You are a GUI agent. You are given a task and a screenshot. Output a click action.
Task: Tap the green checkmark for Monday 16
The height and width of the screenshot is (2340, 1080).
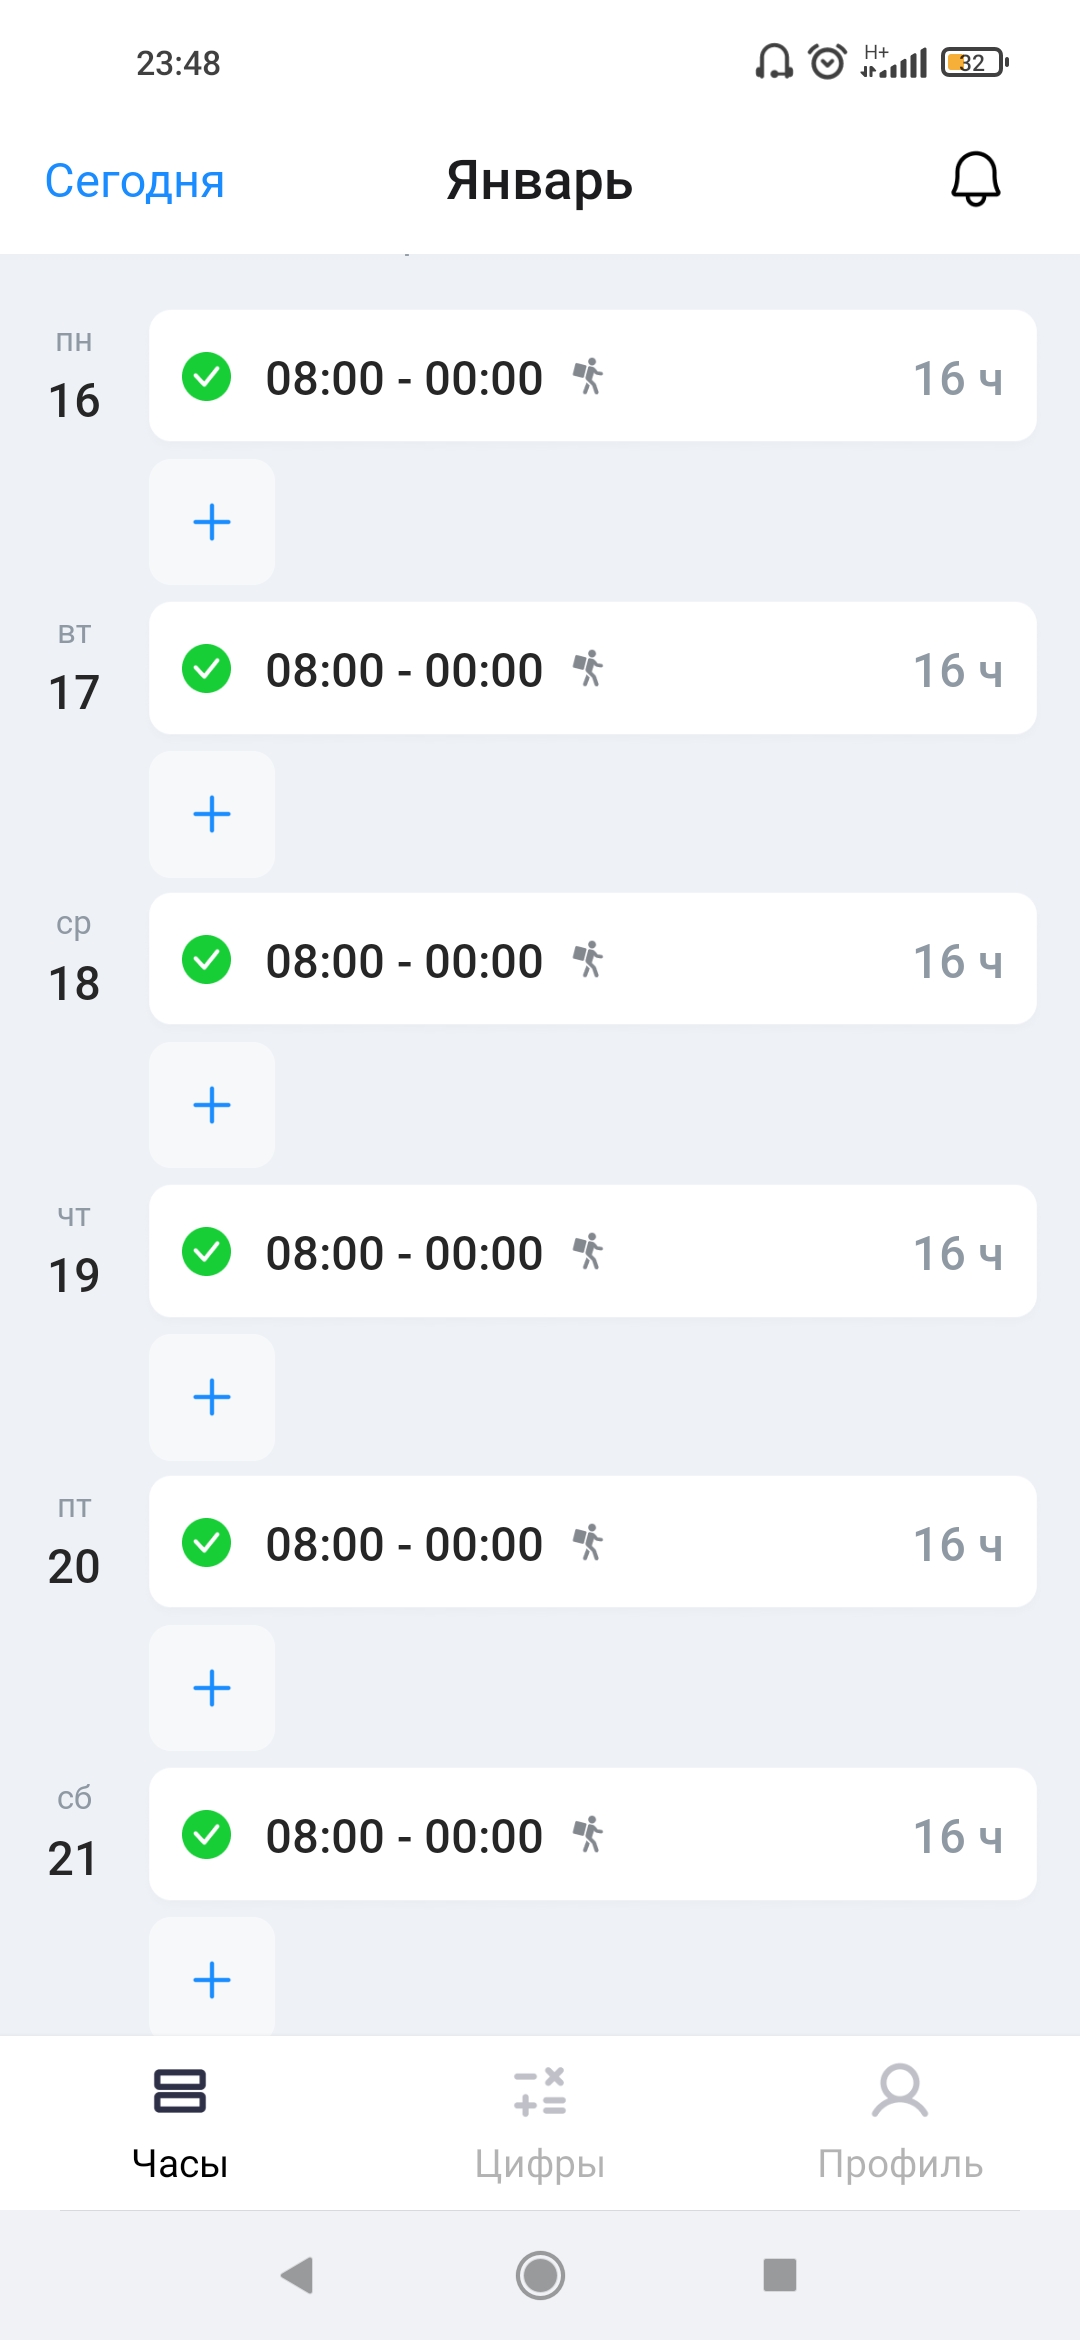point(207,377)
